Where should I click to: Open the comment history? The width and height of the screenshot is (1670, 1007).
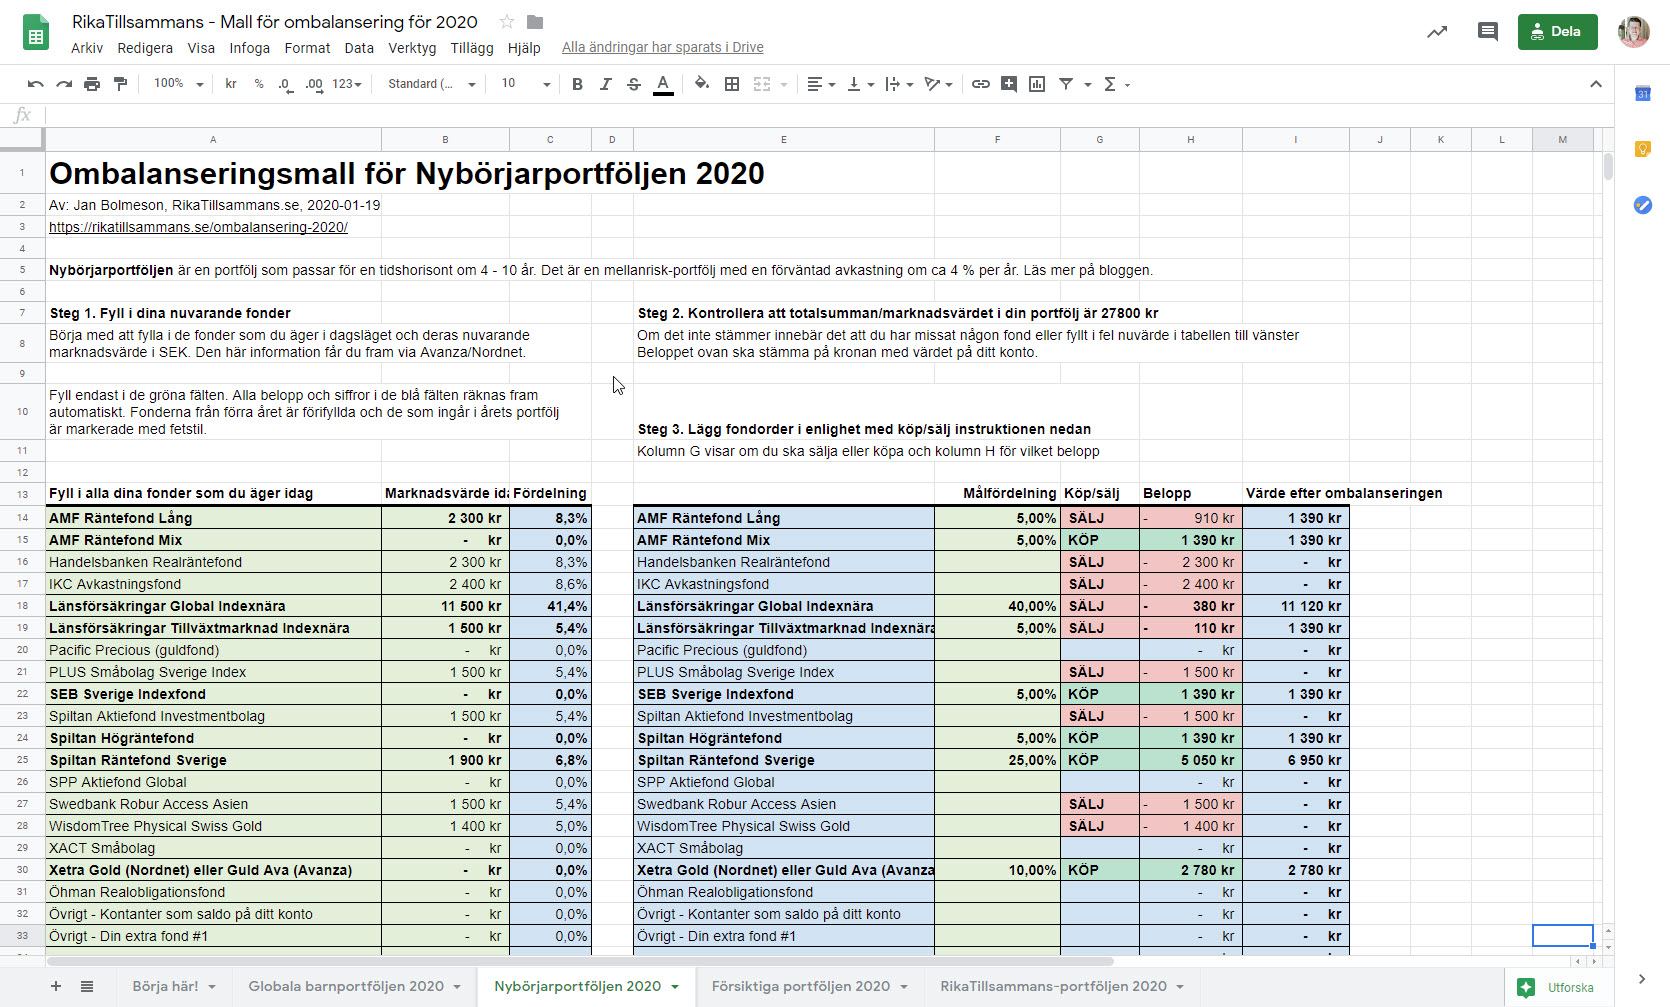coord(1488,32)
